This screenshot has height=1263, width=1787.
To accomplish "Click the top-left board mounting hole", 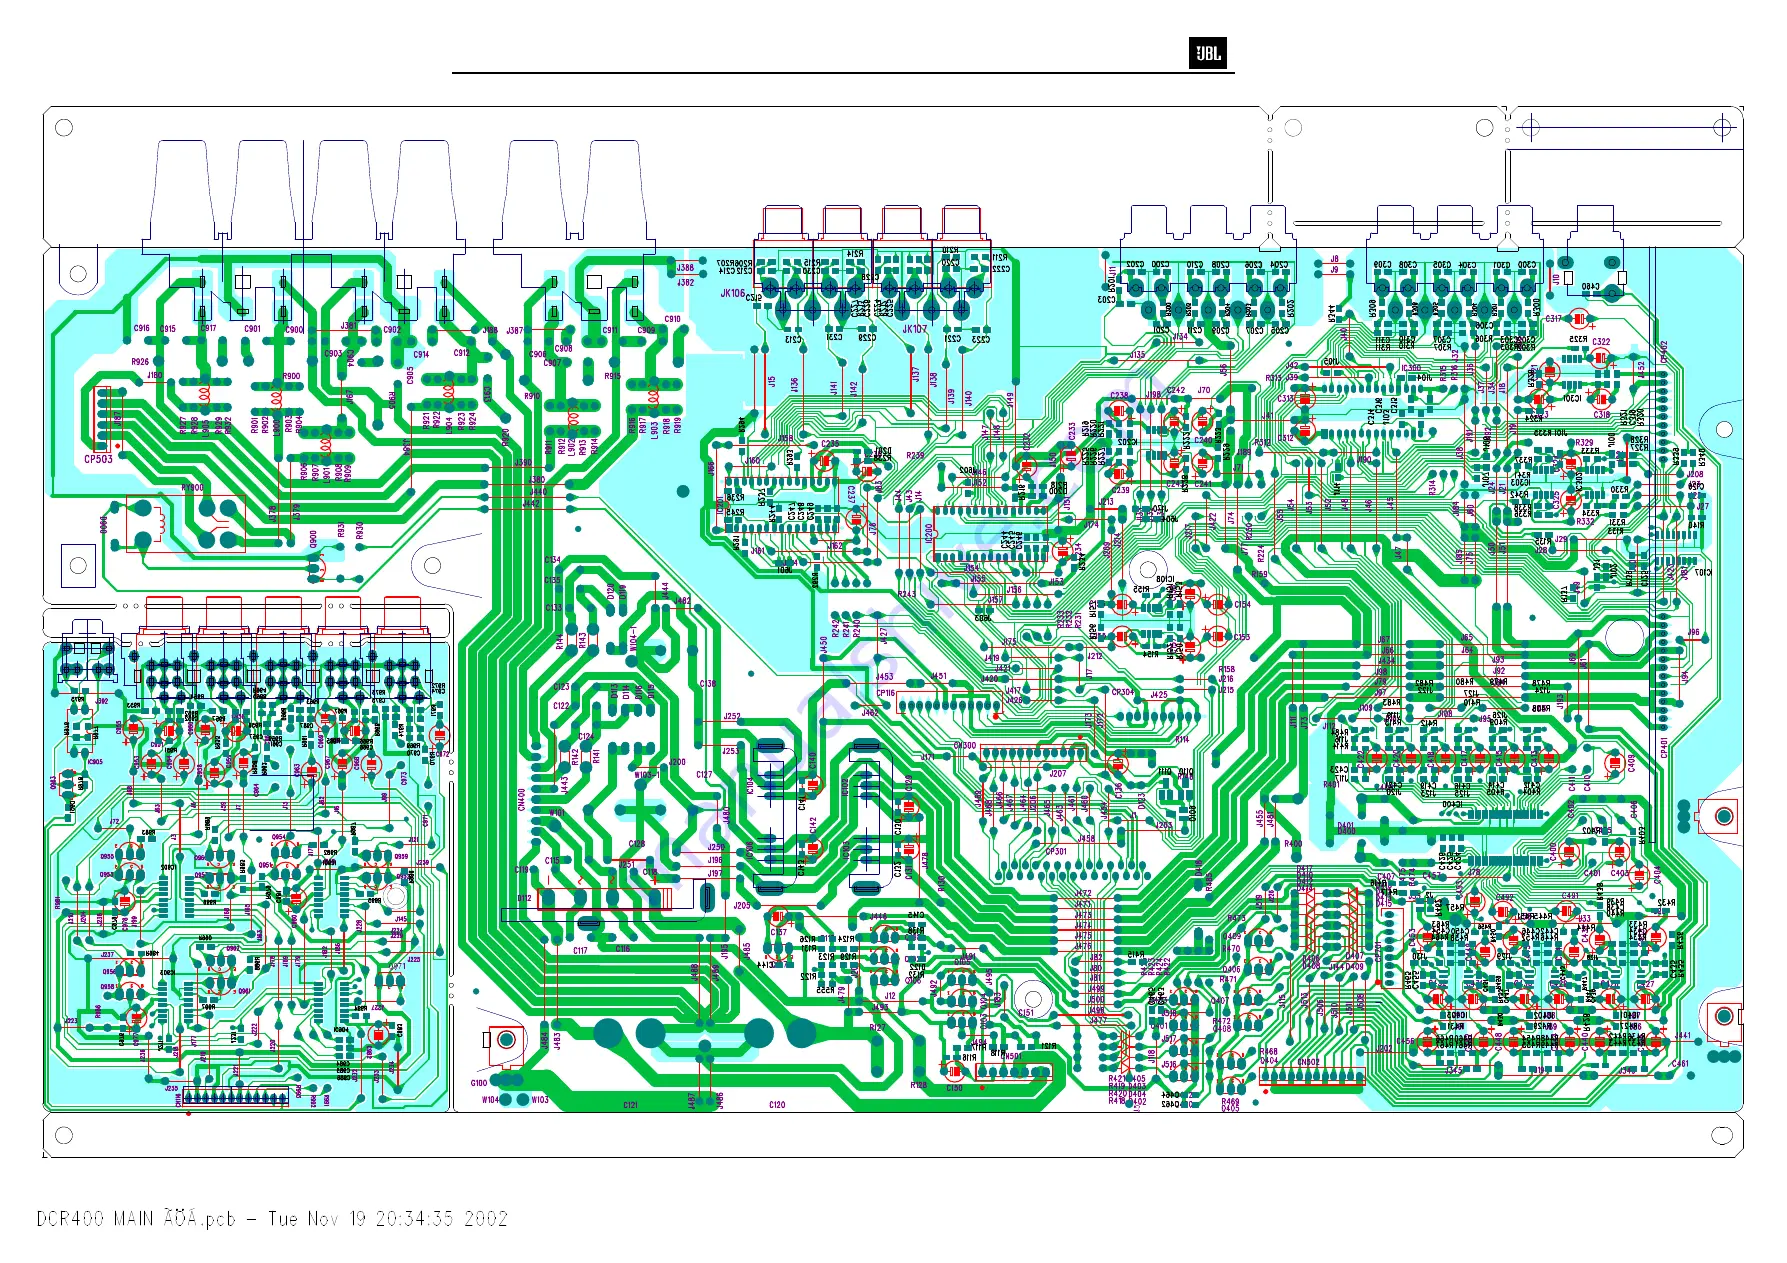I will pyautogui.click(x=64, y=128).
